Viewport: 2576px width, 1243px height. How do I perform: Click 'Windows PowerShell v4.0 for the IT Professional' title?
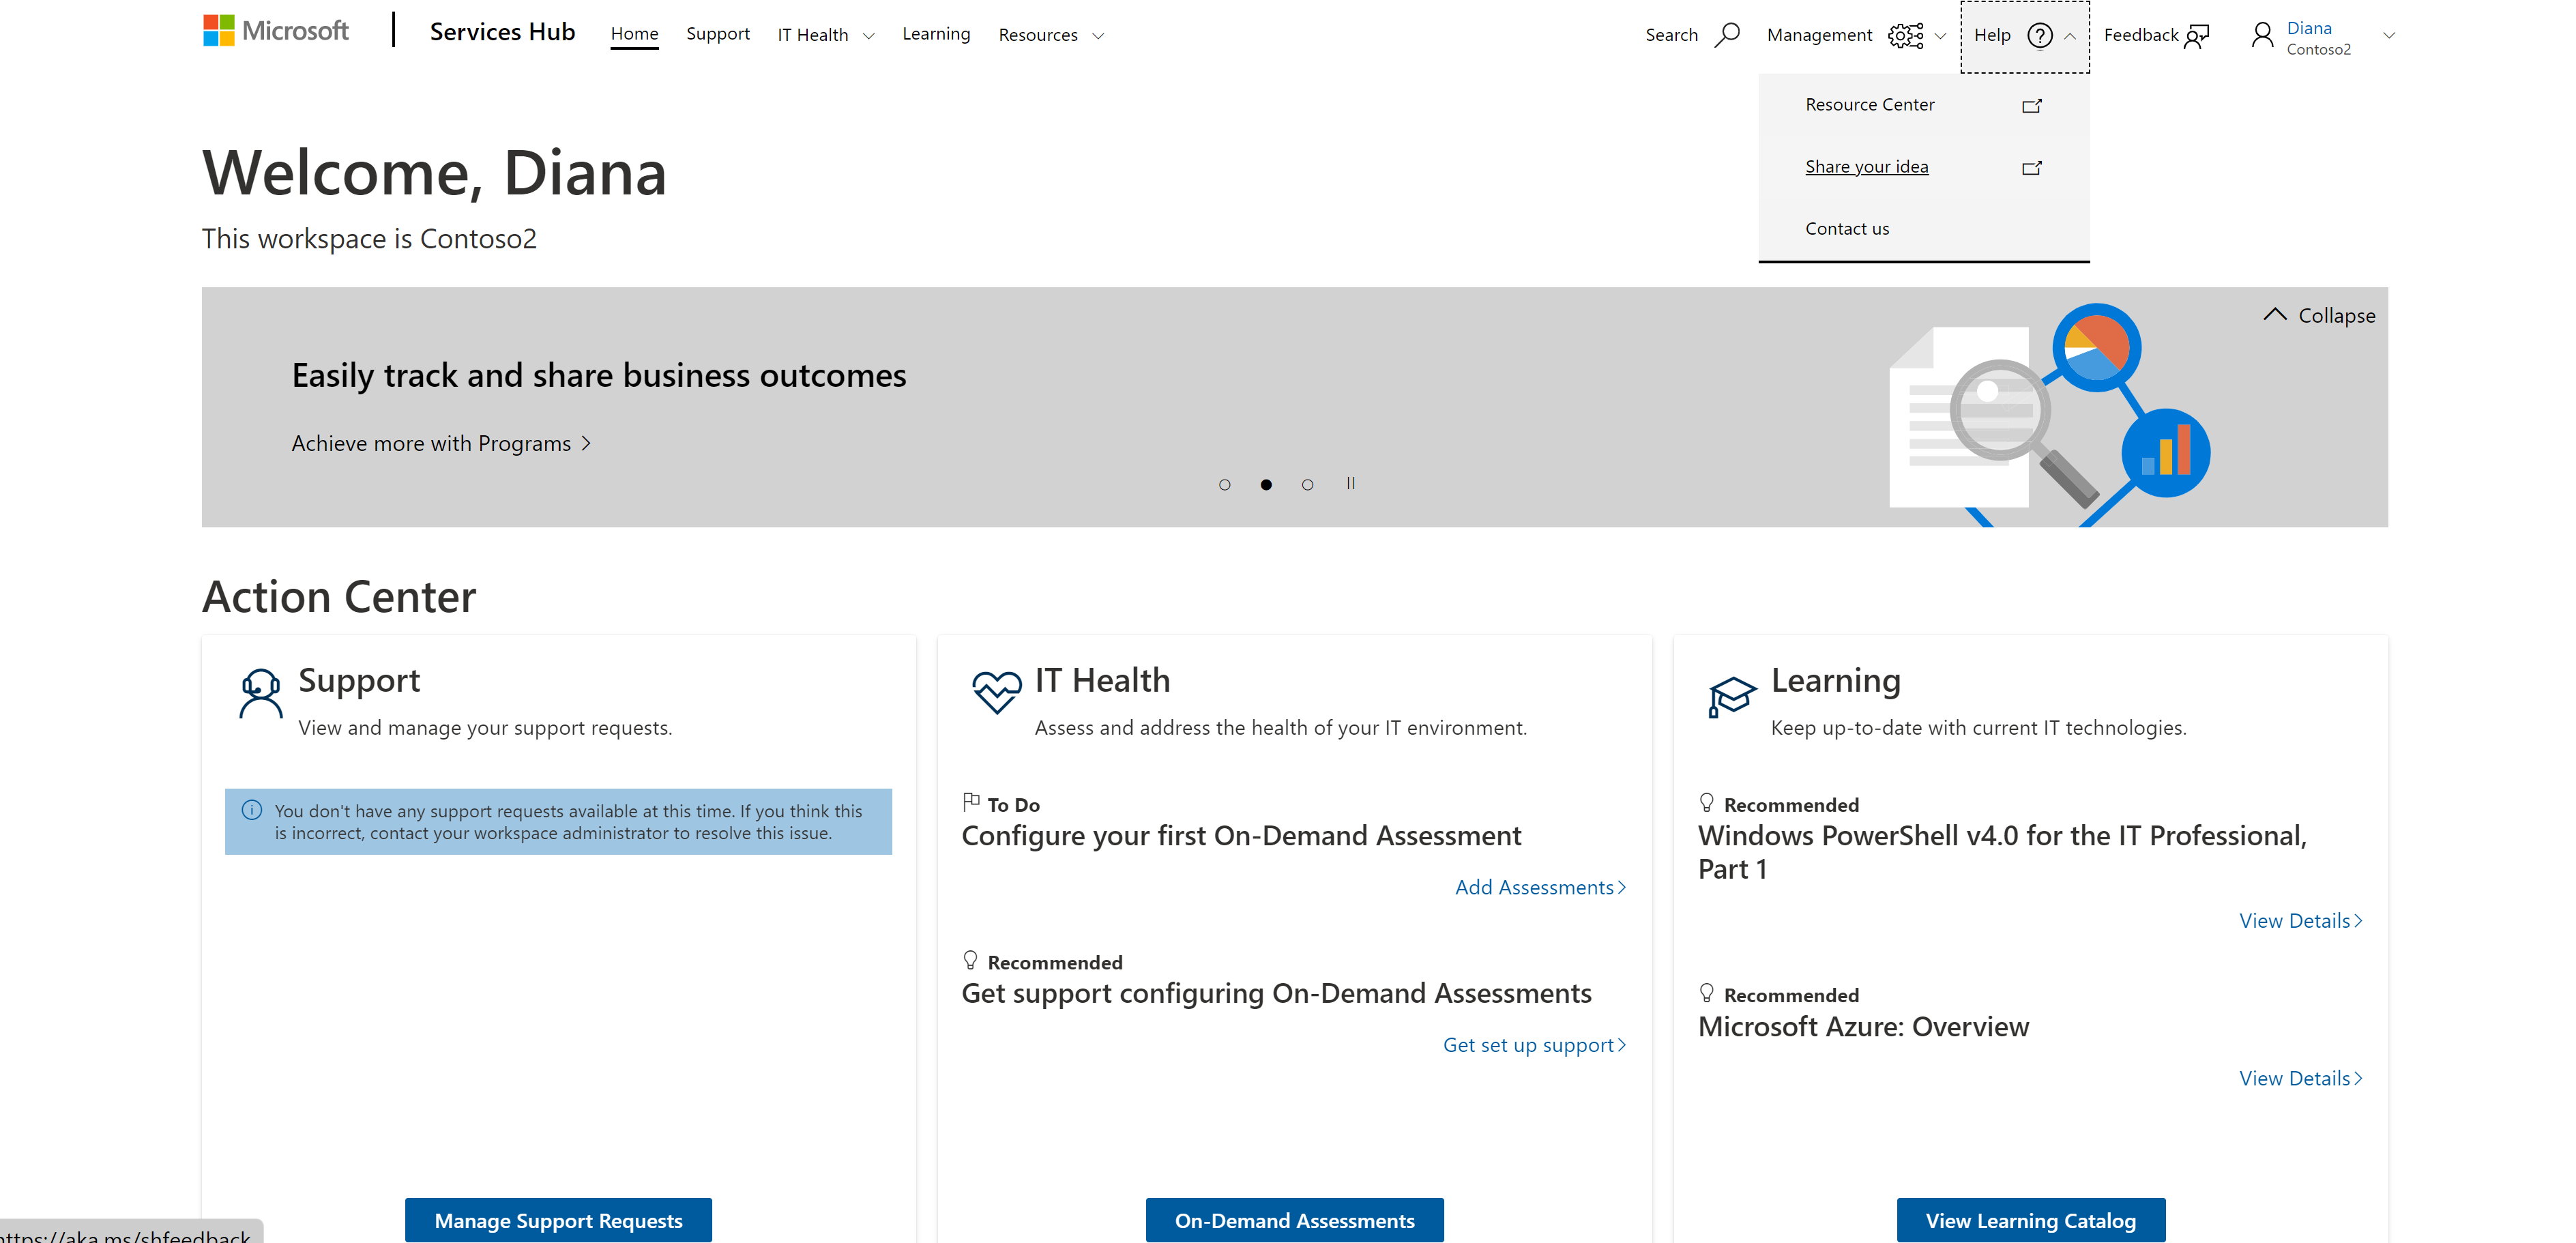pyautogui.click(x=2002, y=852)
